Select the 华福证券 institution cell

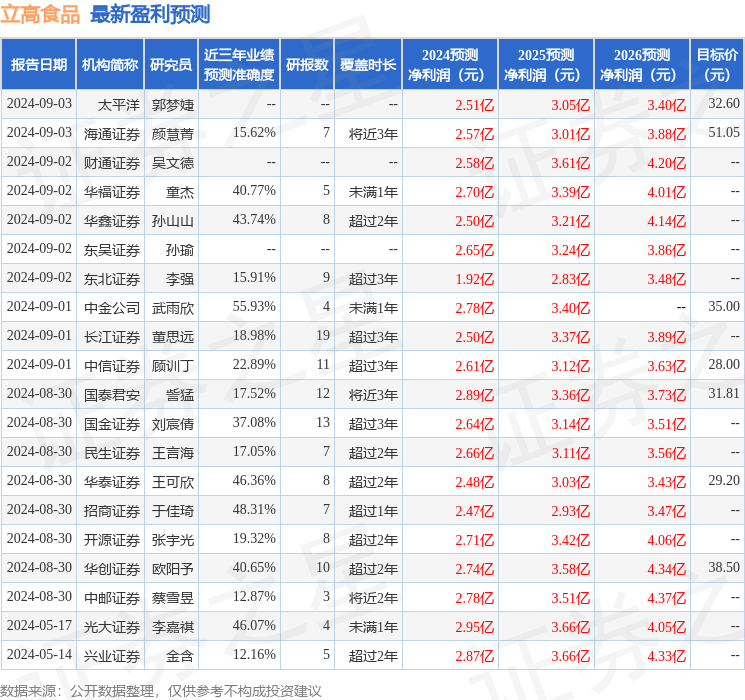pos(112,192)
